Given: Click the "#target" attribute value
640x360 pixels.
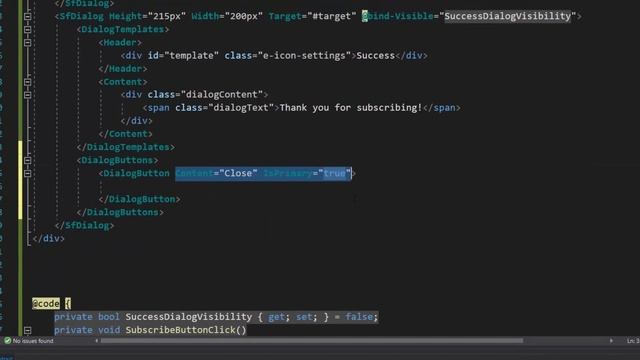Looking at the screenshot, I should click(331, 16).
